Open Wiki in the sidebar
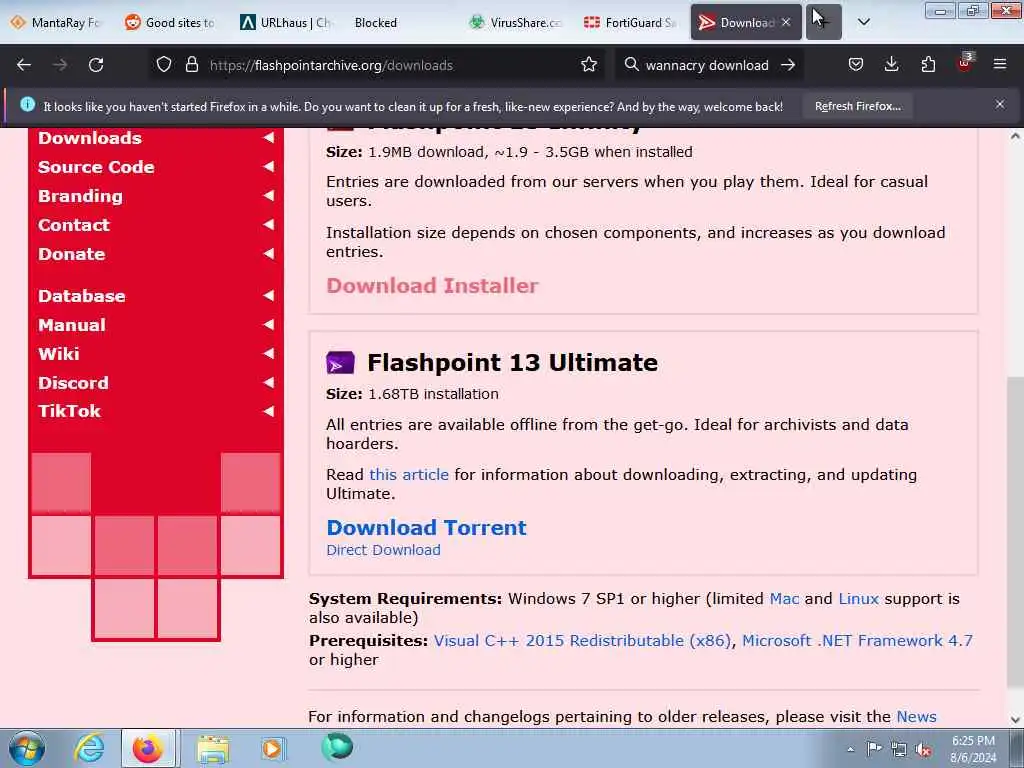This screenshot has height=768, width=1024. (x=59, y=353)
